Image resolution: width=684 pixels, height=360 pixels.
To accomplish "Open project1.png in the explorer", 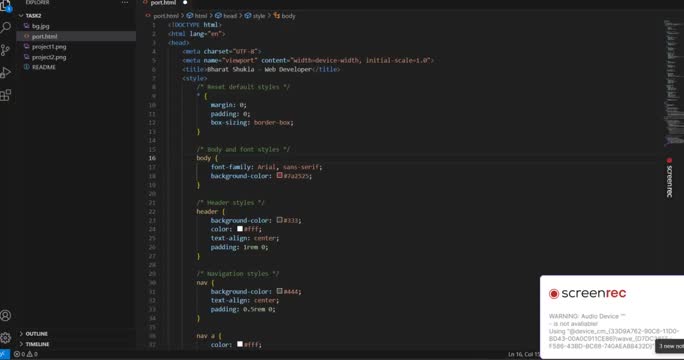I will tap(49, 47).
